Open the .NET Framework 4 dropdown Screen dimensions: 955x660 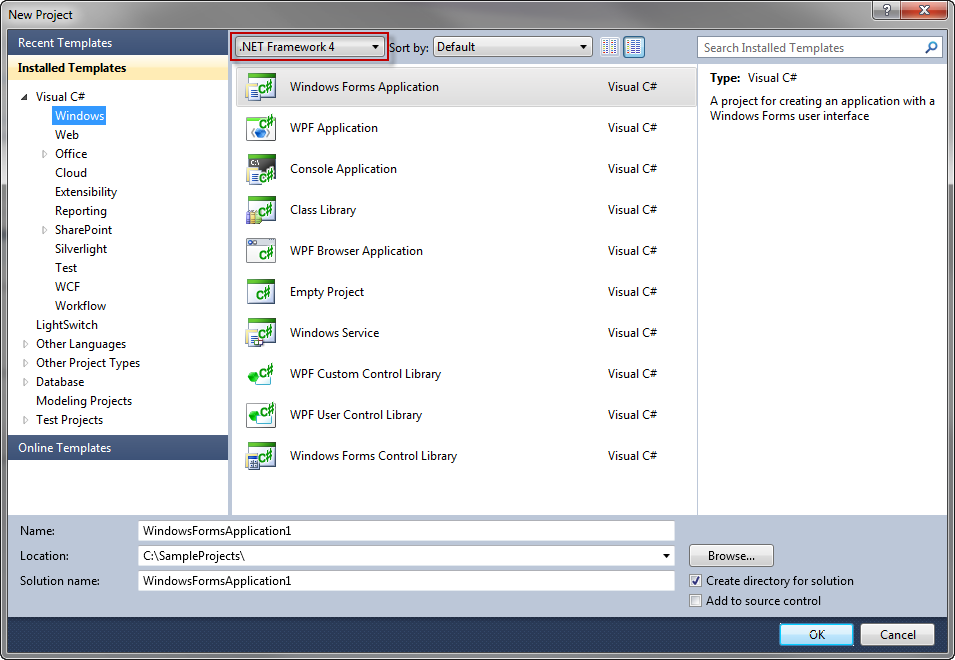[x=308, y=47]
